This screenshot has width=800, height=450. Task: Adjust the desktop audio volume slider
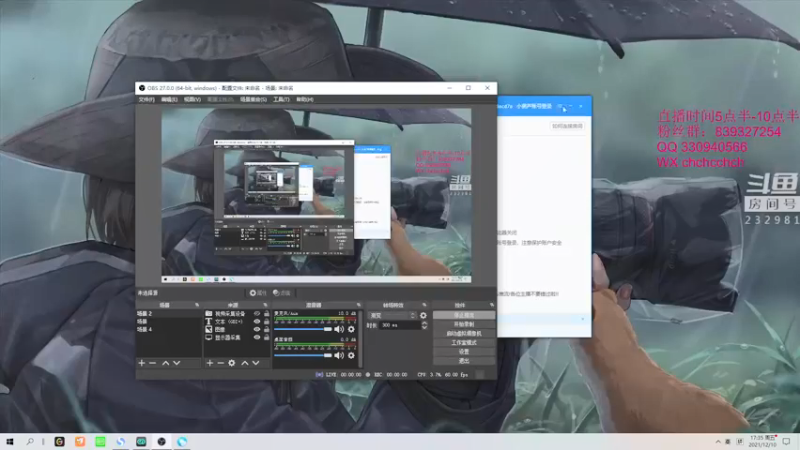303,355
